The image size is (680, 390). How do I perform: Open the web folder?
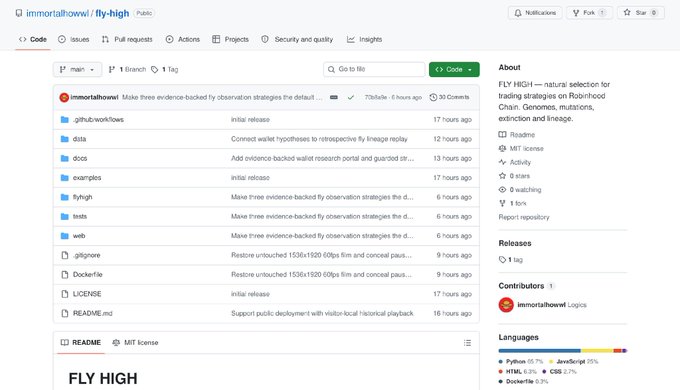point(79,236)
